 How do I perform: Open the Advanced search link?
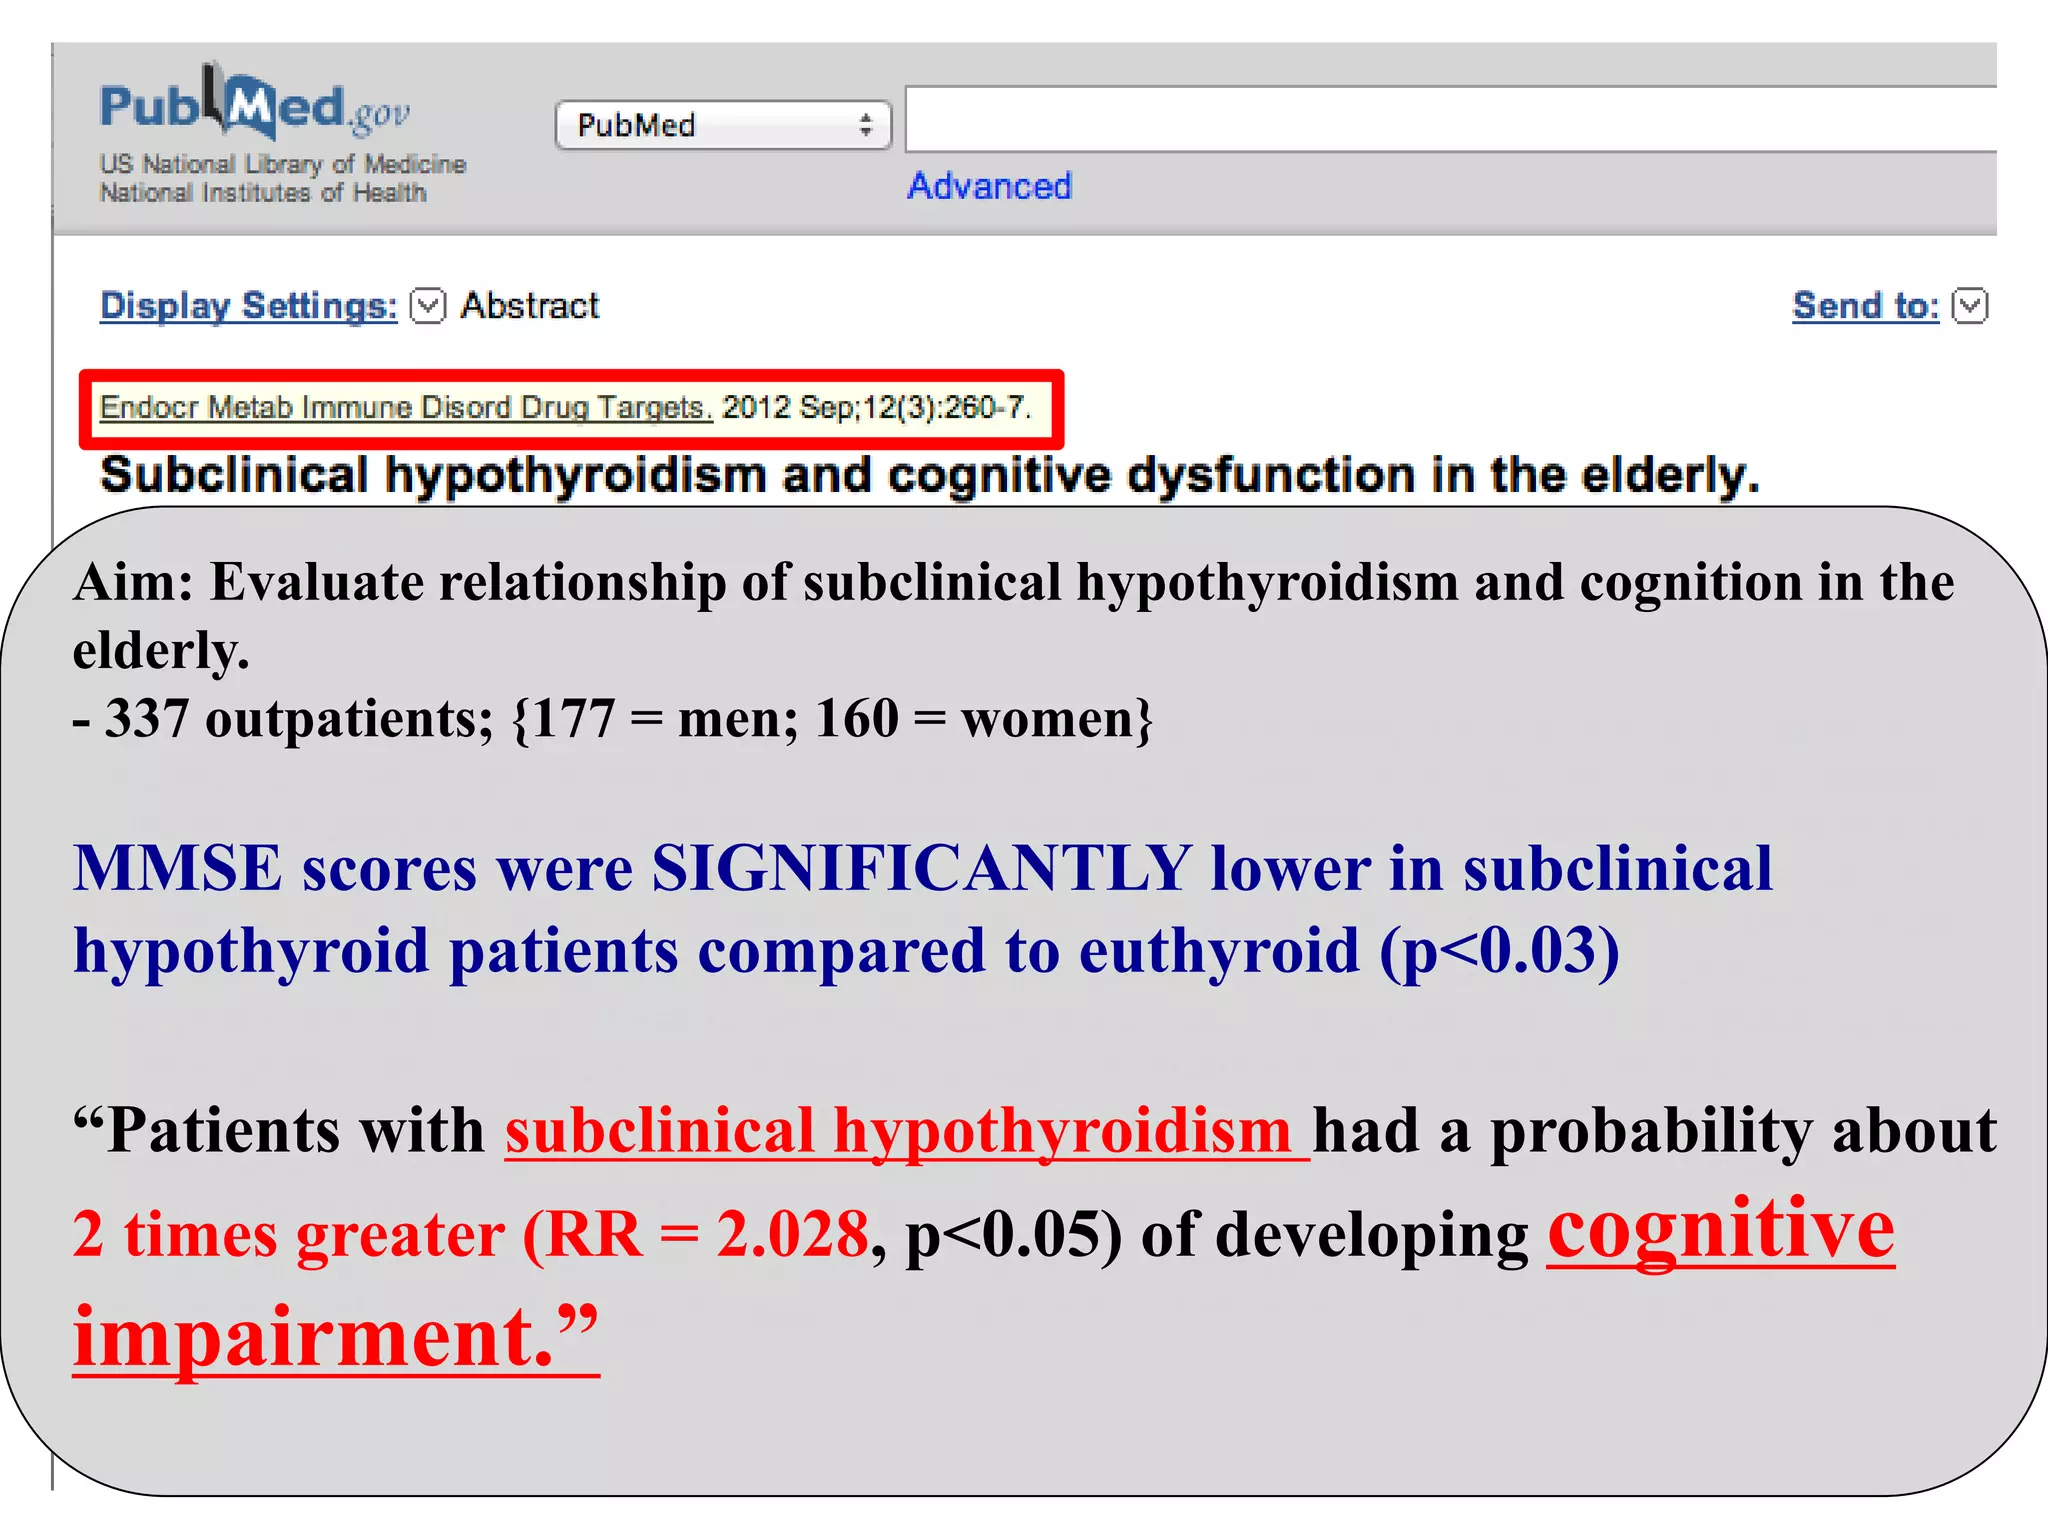pos(989,186)
